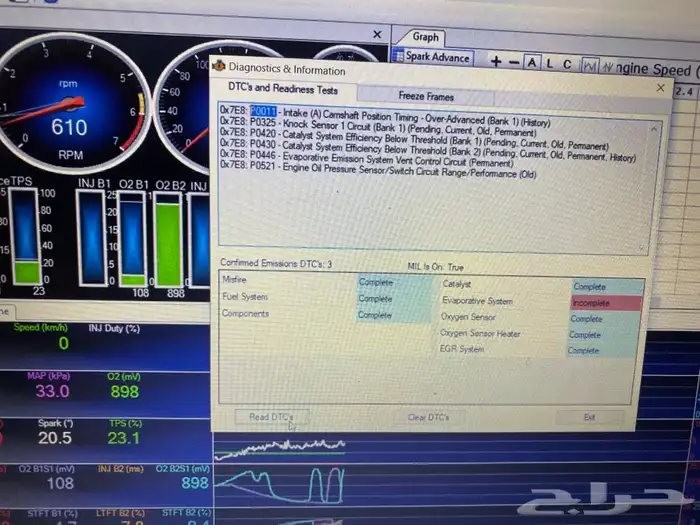This screenshot has width=700, height=525.
Task: Select the line graph style icon
Action: (590, 66)
